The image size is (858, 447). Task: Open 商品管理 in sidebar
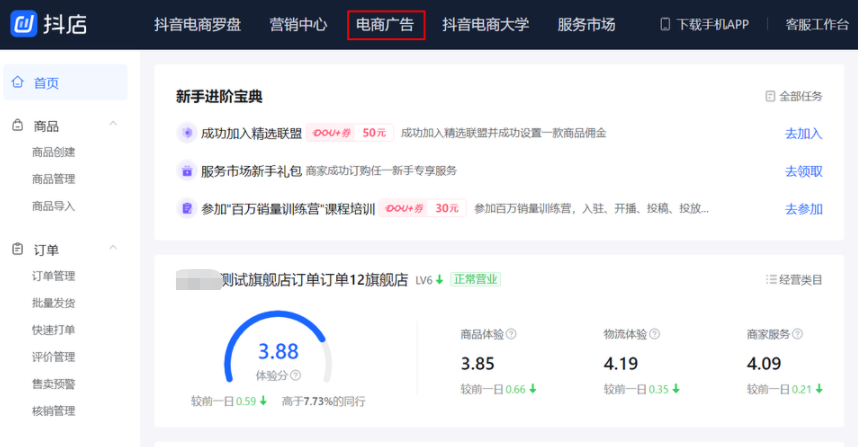coord(54,179)
